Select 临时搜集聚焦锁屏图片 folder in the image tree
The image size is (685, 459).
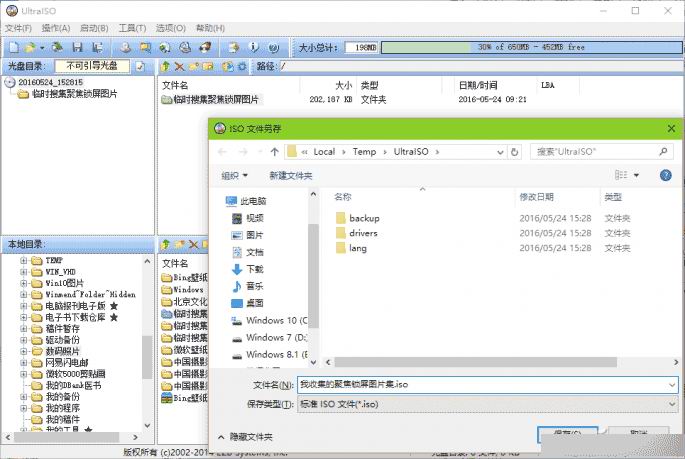(74, 93)
